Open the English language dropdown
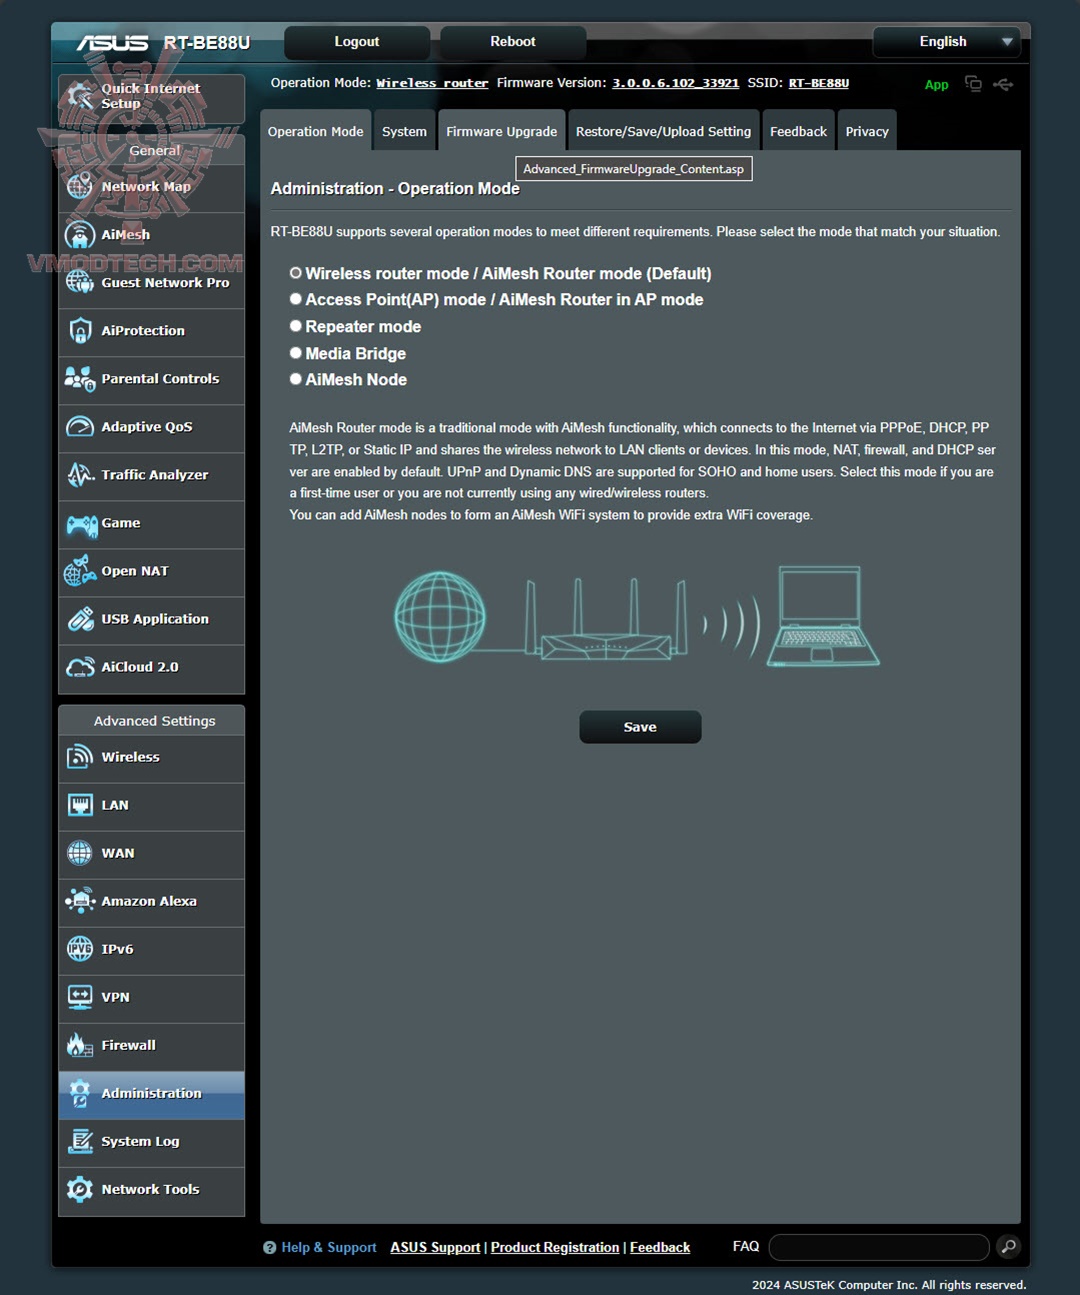The height and width of the screenshot is (1295, 1080). pyautogui.click(x=946, y=42)
